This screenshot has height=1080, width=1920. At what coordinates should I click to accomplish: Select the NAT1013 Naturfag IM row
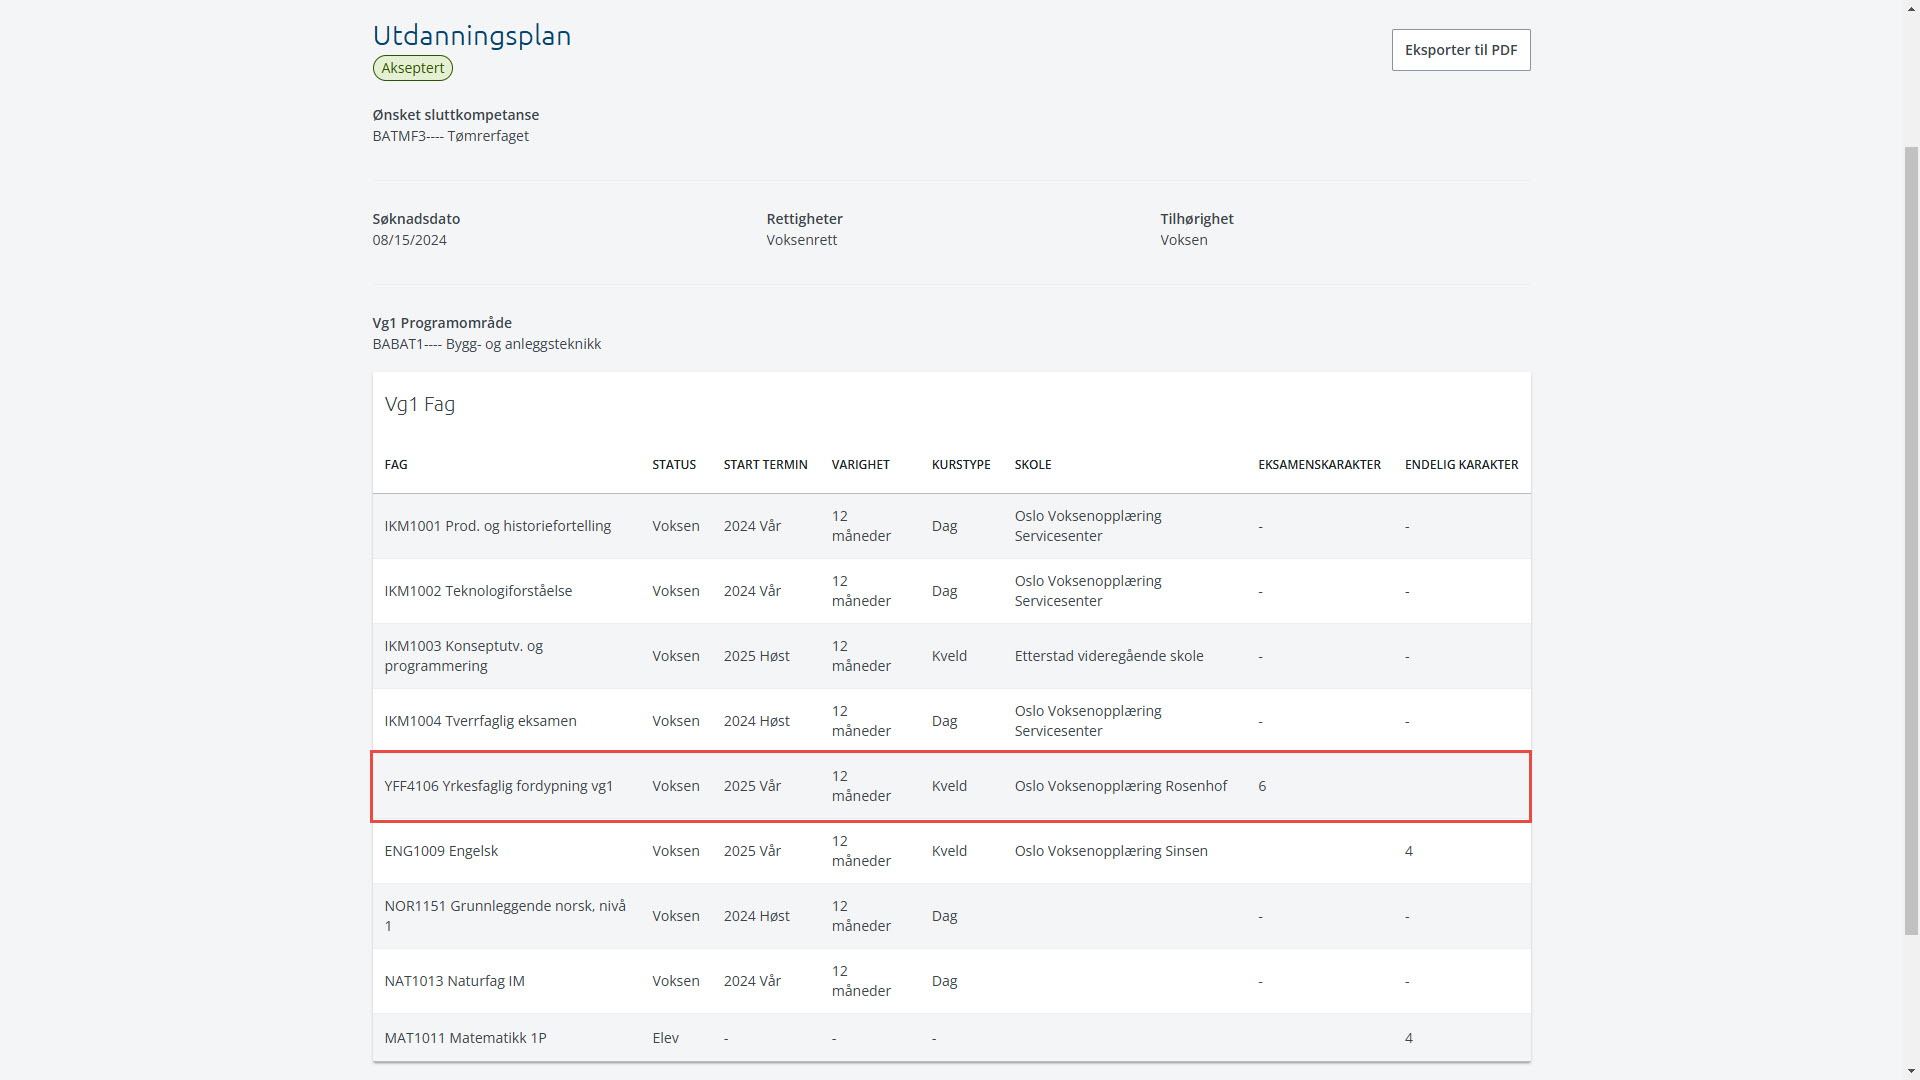click(x=454, y=981)
